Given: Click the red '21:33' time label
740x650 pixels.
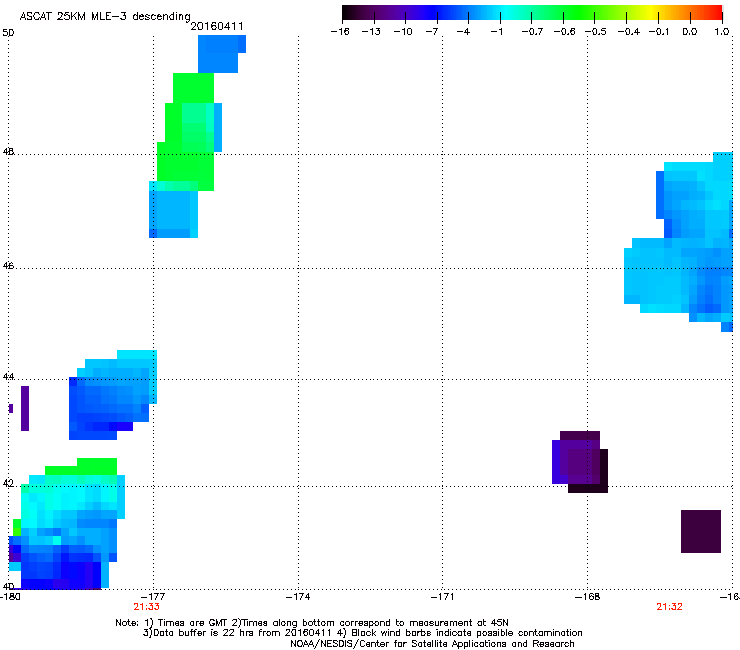Looking at the screenshot, I should click(x=146, y=607).
